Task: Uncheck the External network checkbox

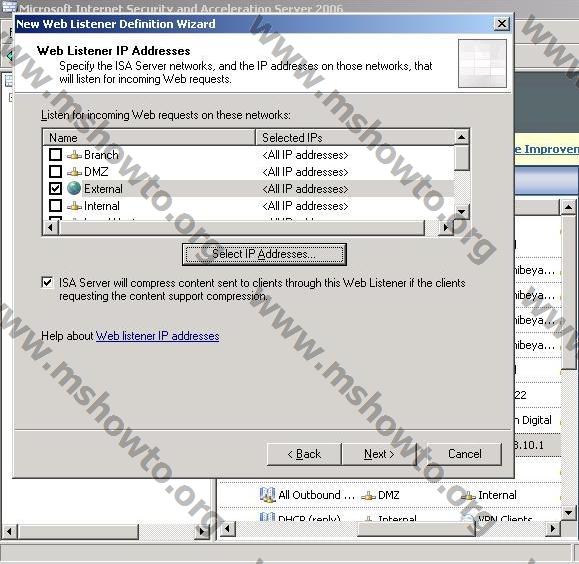Action: (55, 188)
